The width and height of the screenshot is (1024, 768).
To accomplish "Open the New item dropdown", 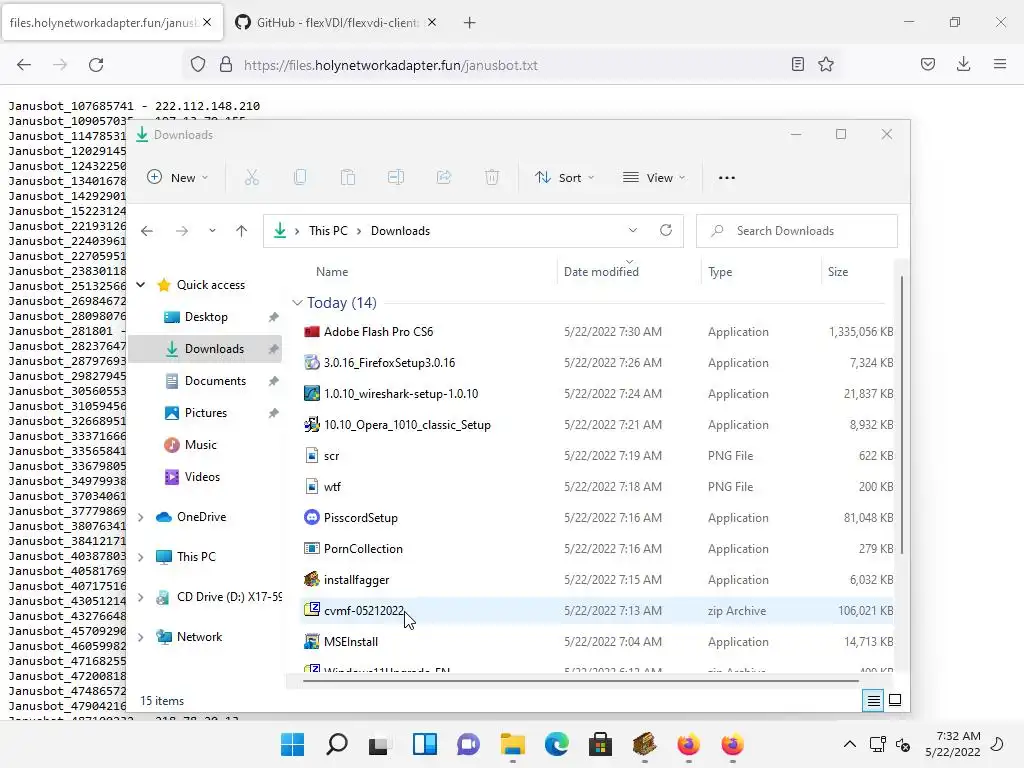I will coord(178,178).
